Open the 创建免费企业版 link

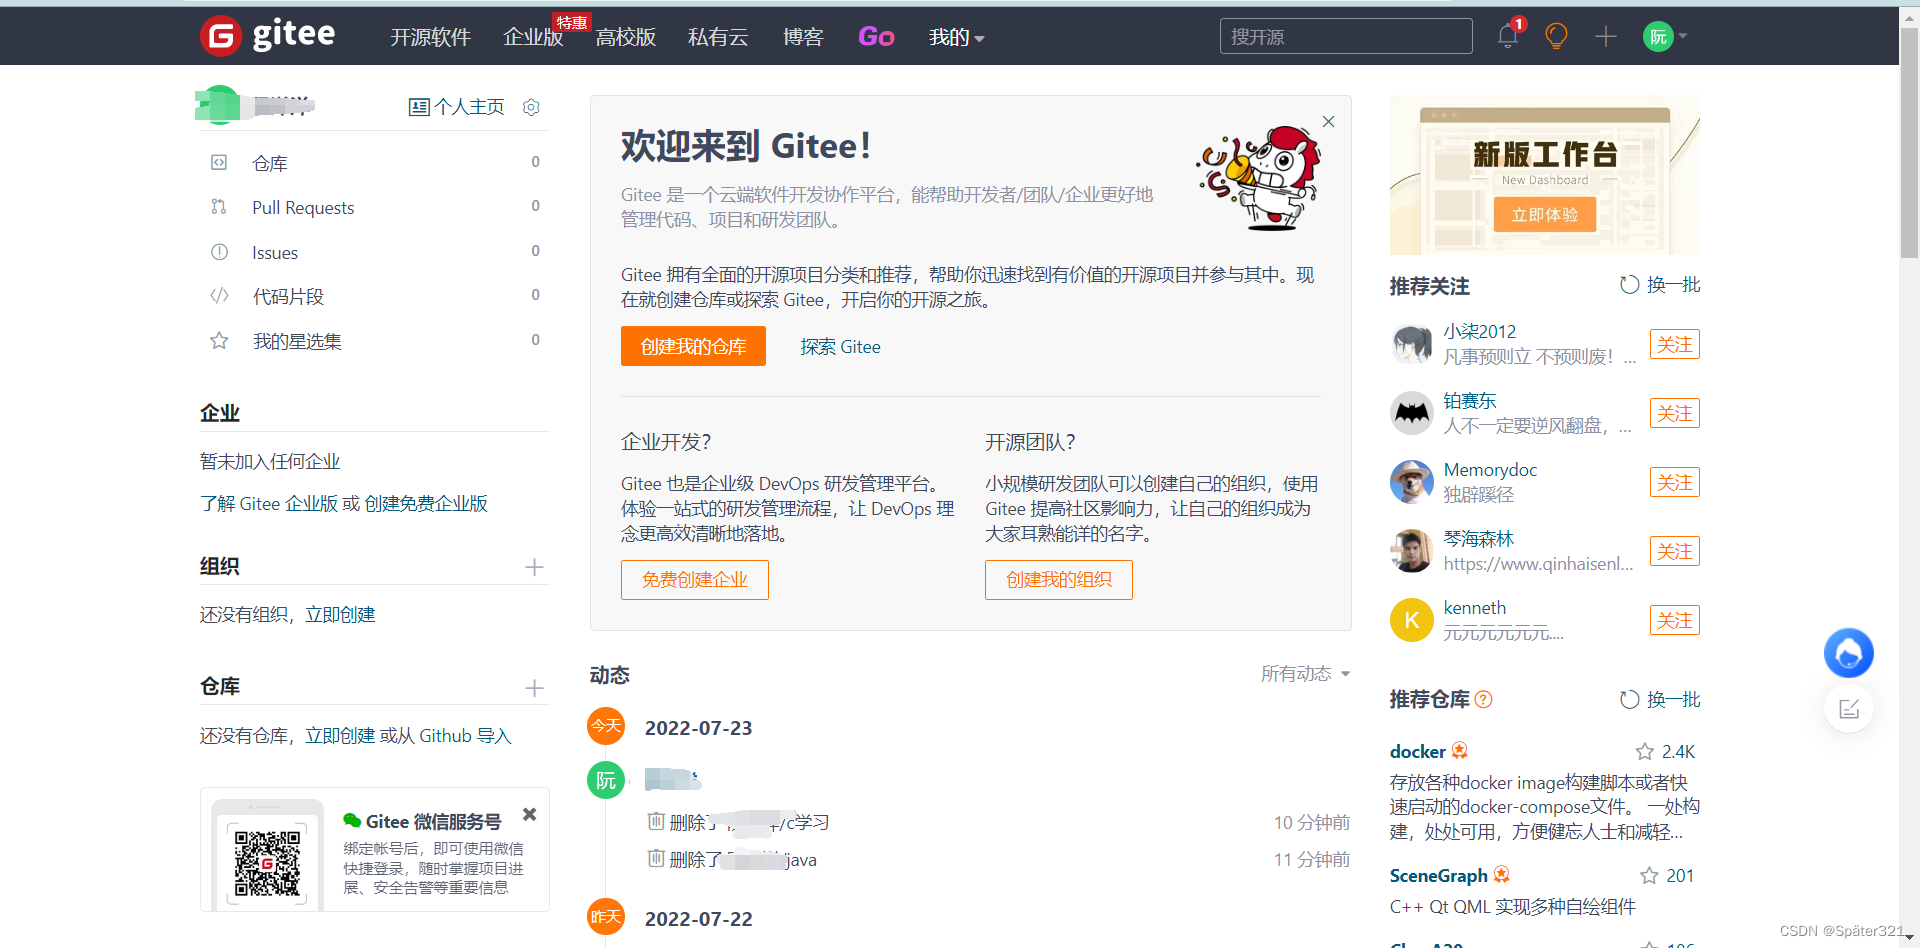[426, 503]
